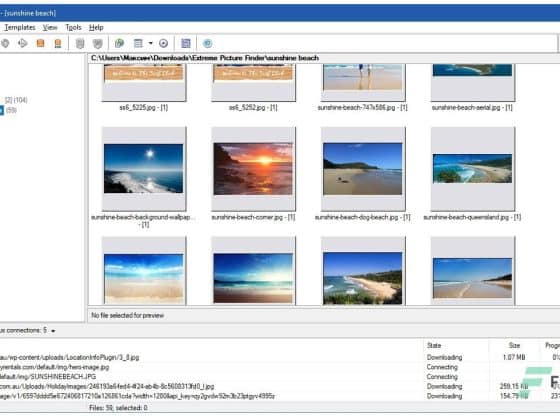Select download row containing Uploads/HolidayImages
Screen dimensions: 560x420
pos(280,386)
